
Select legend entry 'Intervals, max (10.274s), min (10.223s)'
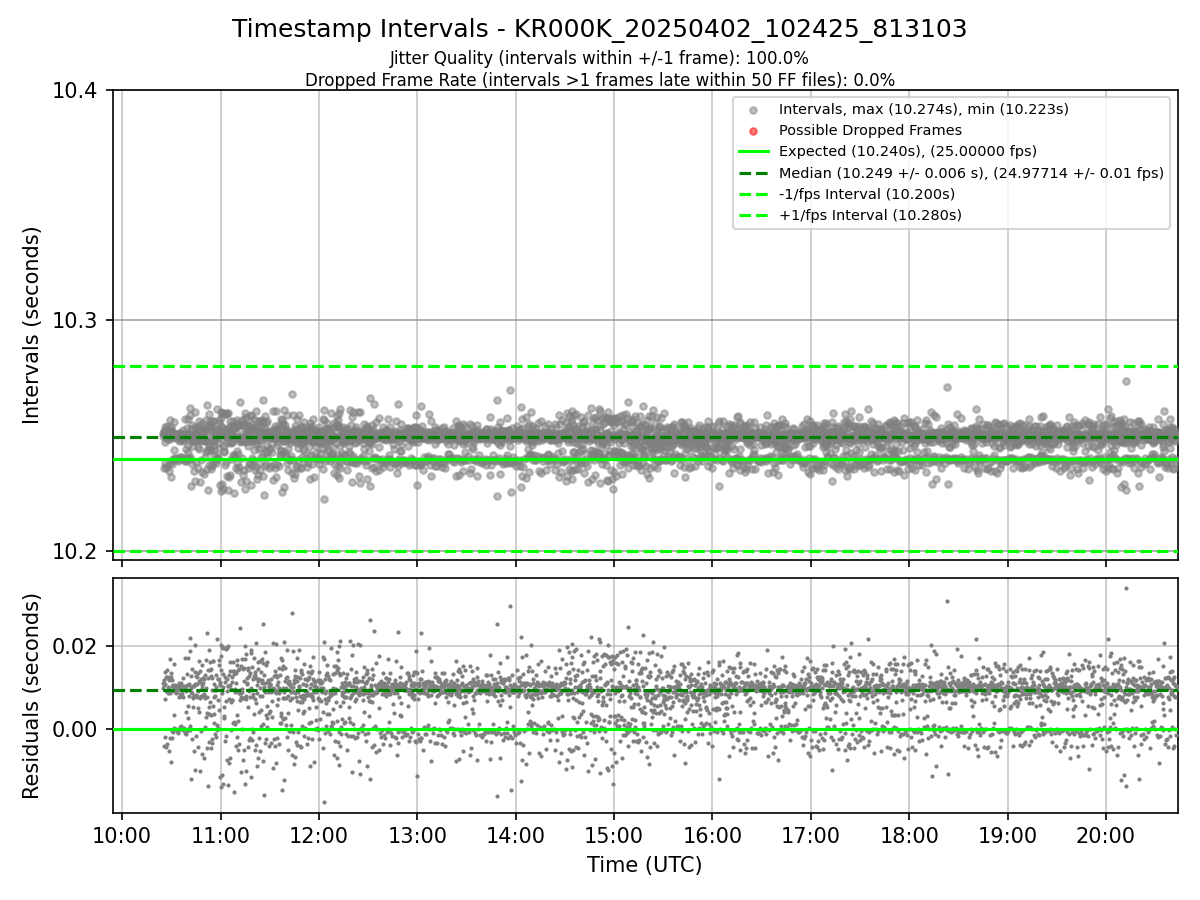pos(924,109)
